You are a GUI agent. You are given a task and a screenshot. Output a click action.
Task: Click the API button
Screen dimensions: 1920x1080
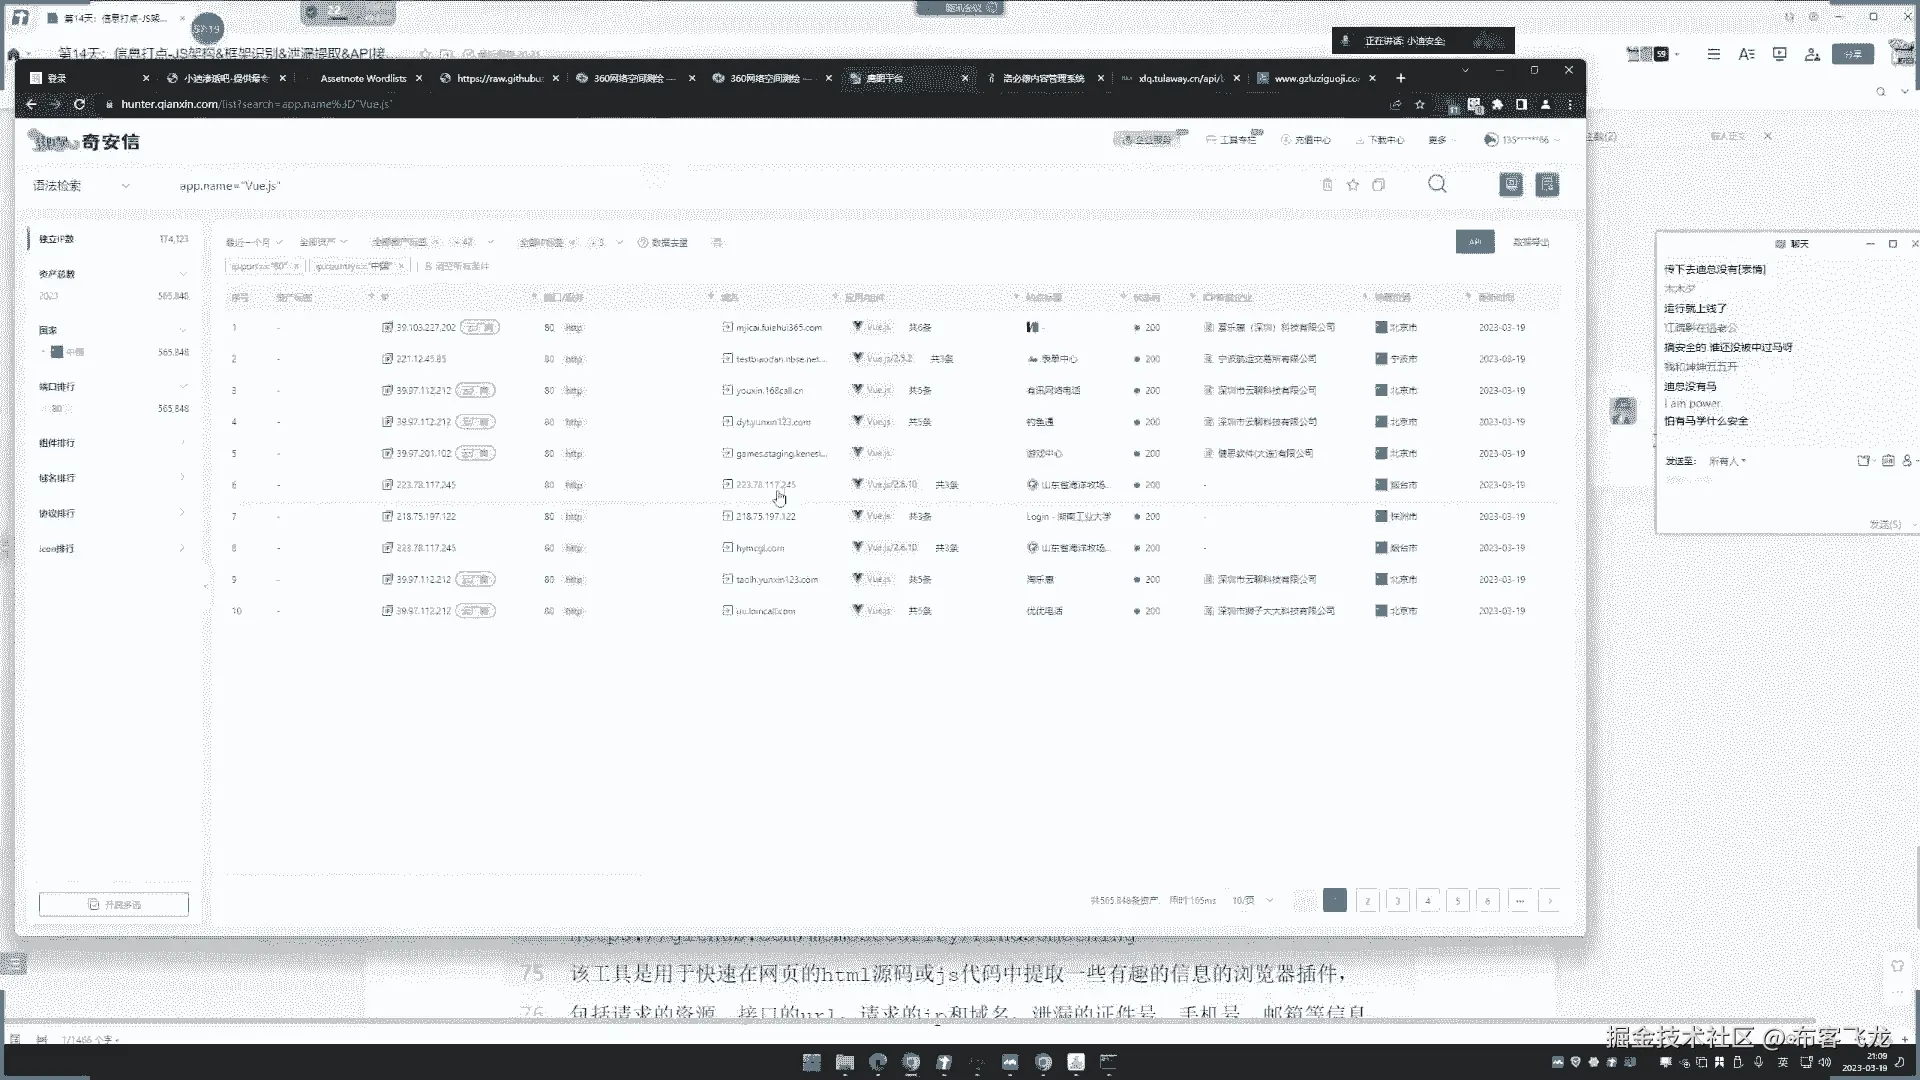pyautogui.click(x=1474, y=242)
